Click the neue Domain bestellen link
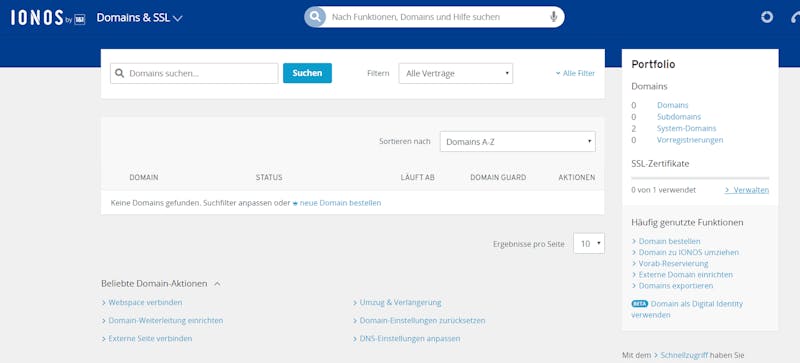The image size is (800, 363). point(337,203)
